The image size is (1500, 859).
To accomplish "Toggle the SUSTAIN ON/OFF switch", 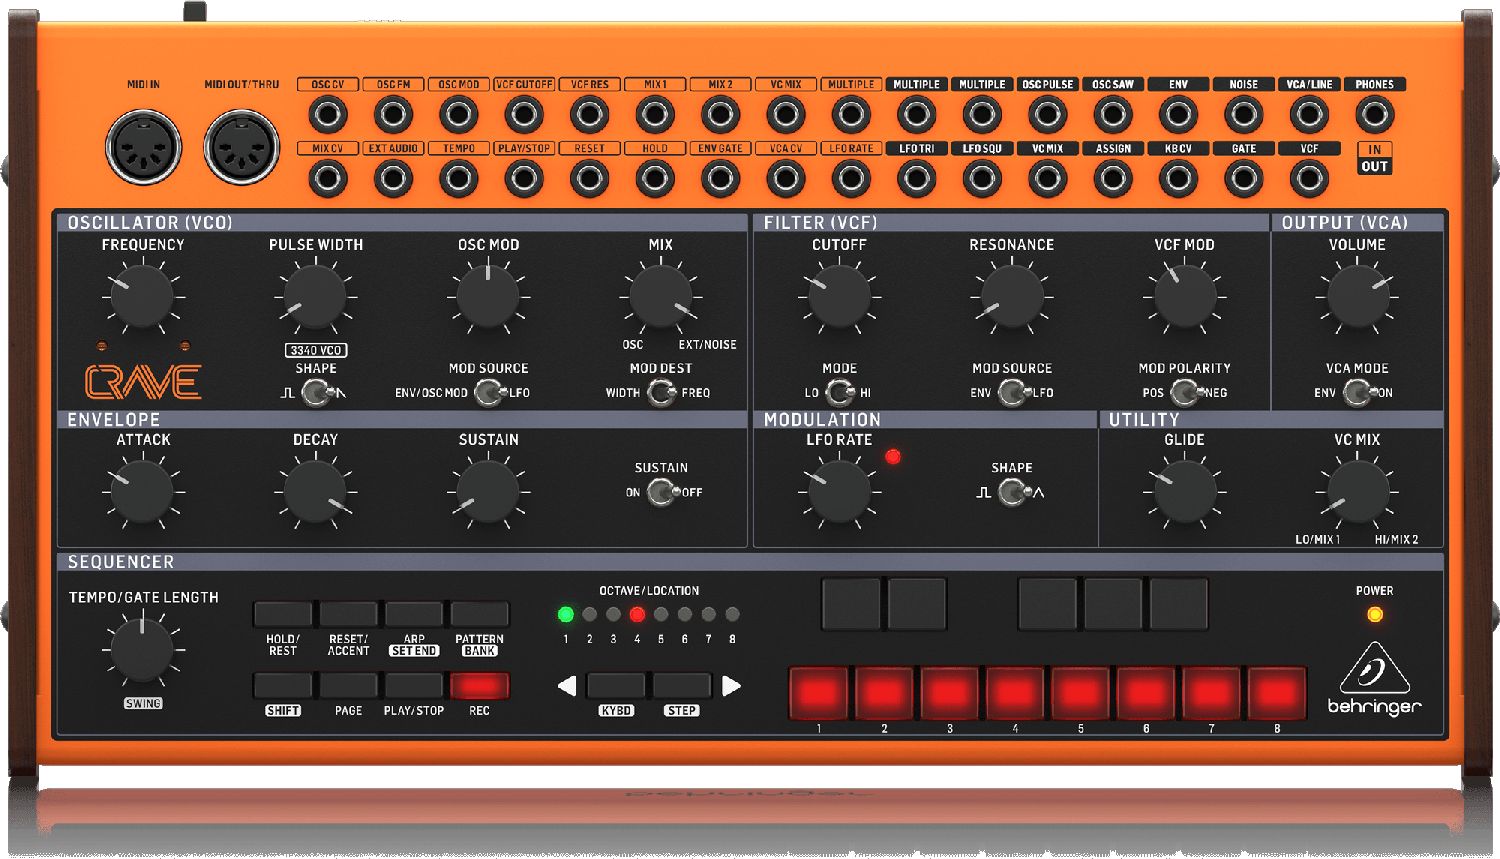I will coord(661,492).
